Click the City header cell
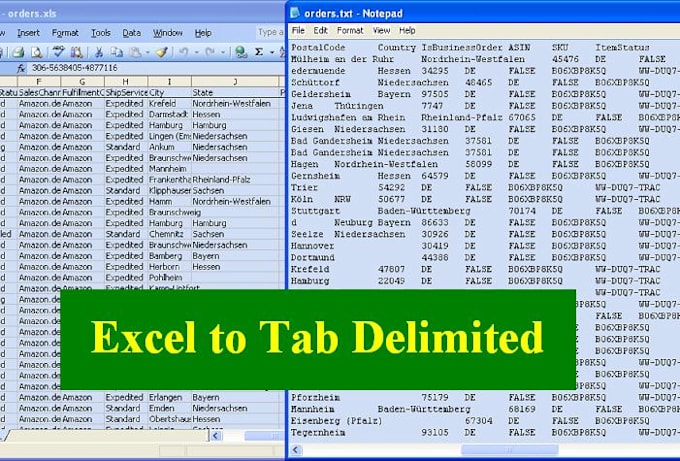Viewport: 680px width, 461px height. coord(170,92)
